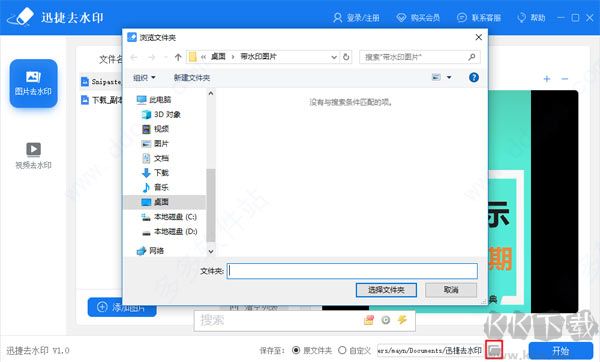600x362 pixels.
Task: Select the Snipaste file row
Action: coord(101,82)
